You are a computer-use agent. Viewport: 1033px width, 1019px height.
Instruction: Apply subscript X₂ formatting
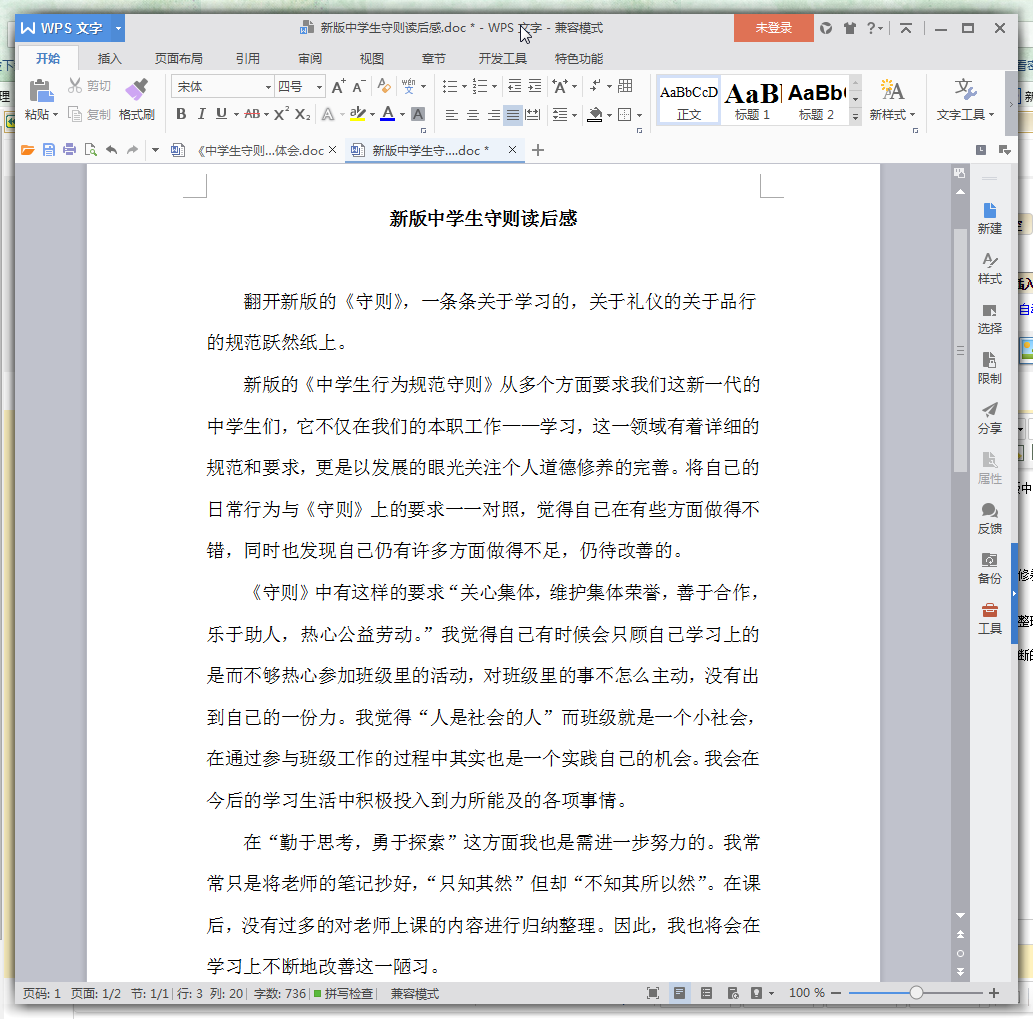302,114
